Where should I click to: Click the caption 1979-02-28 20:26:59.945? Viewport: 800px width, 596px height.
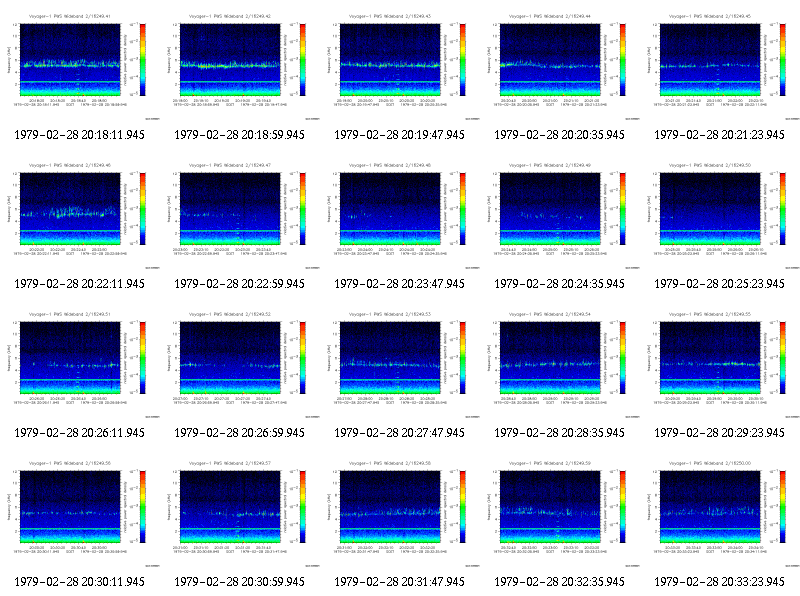(240, 433)
